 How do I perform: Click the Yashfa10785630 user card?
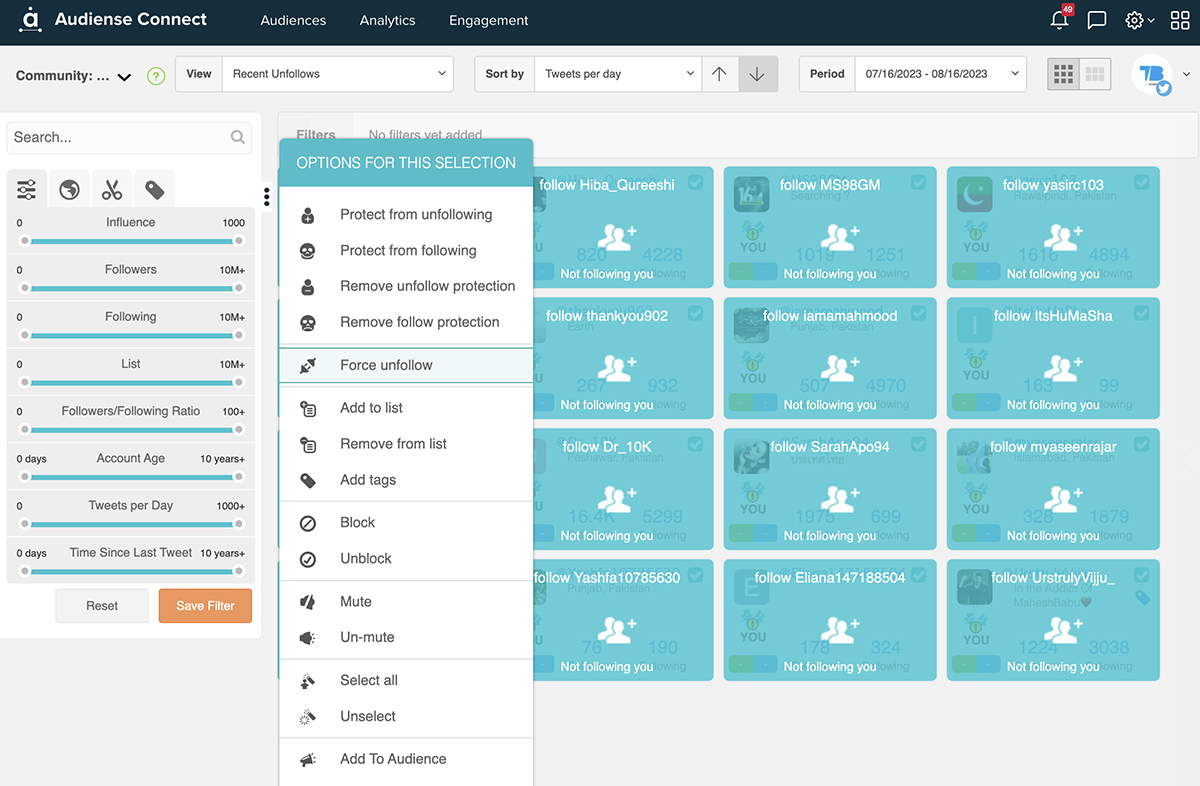[622, 620]
